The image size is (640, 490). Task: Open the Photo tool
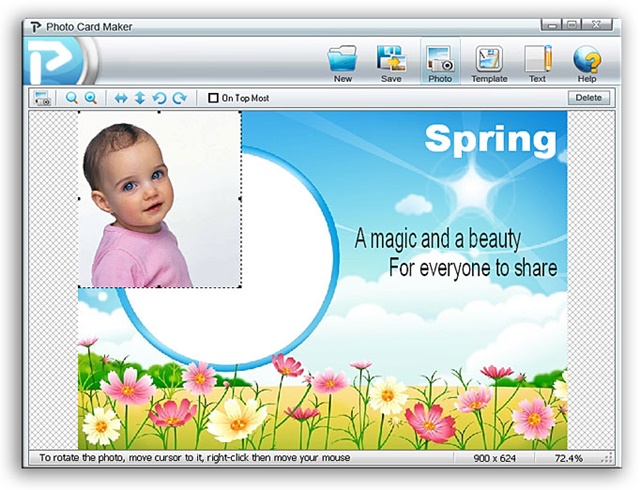tap(440, 62)
